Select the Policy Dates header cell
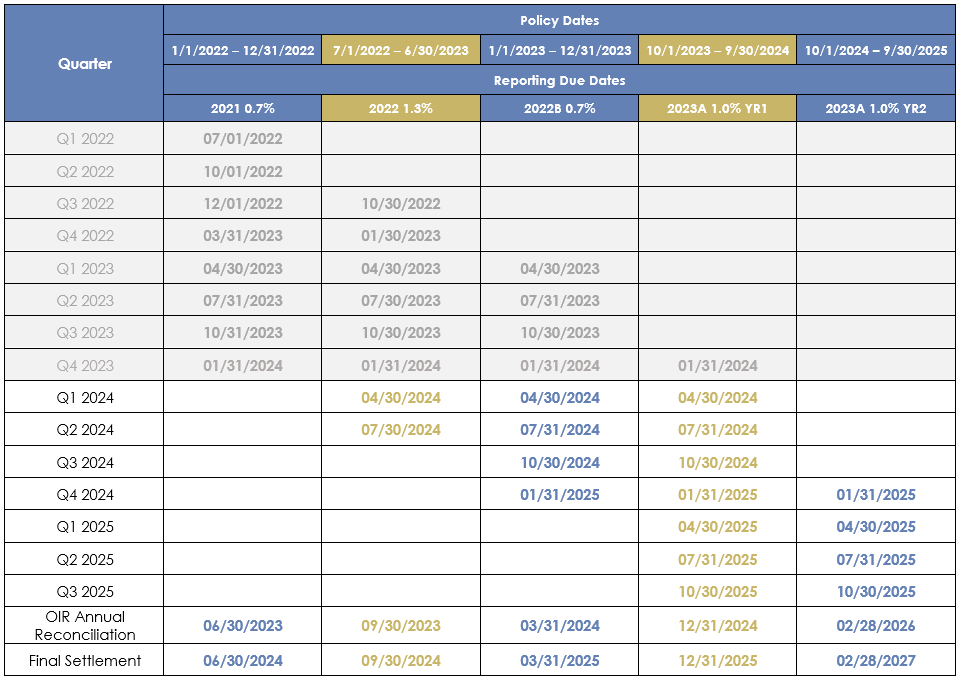961x681 pixels. click(x=559, y=20)
